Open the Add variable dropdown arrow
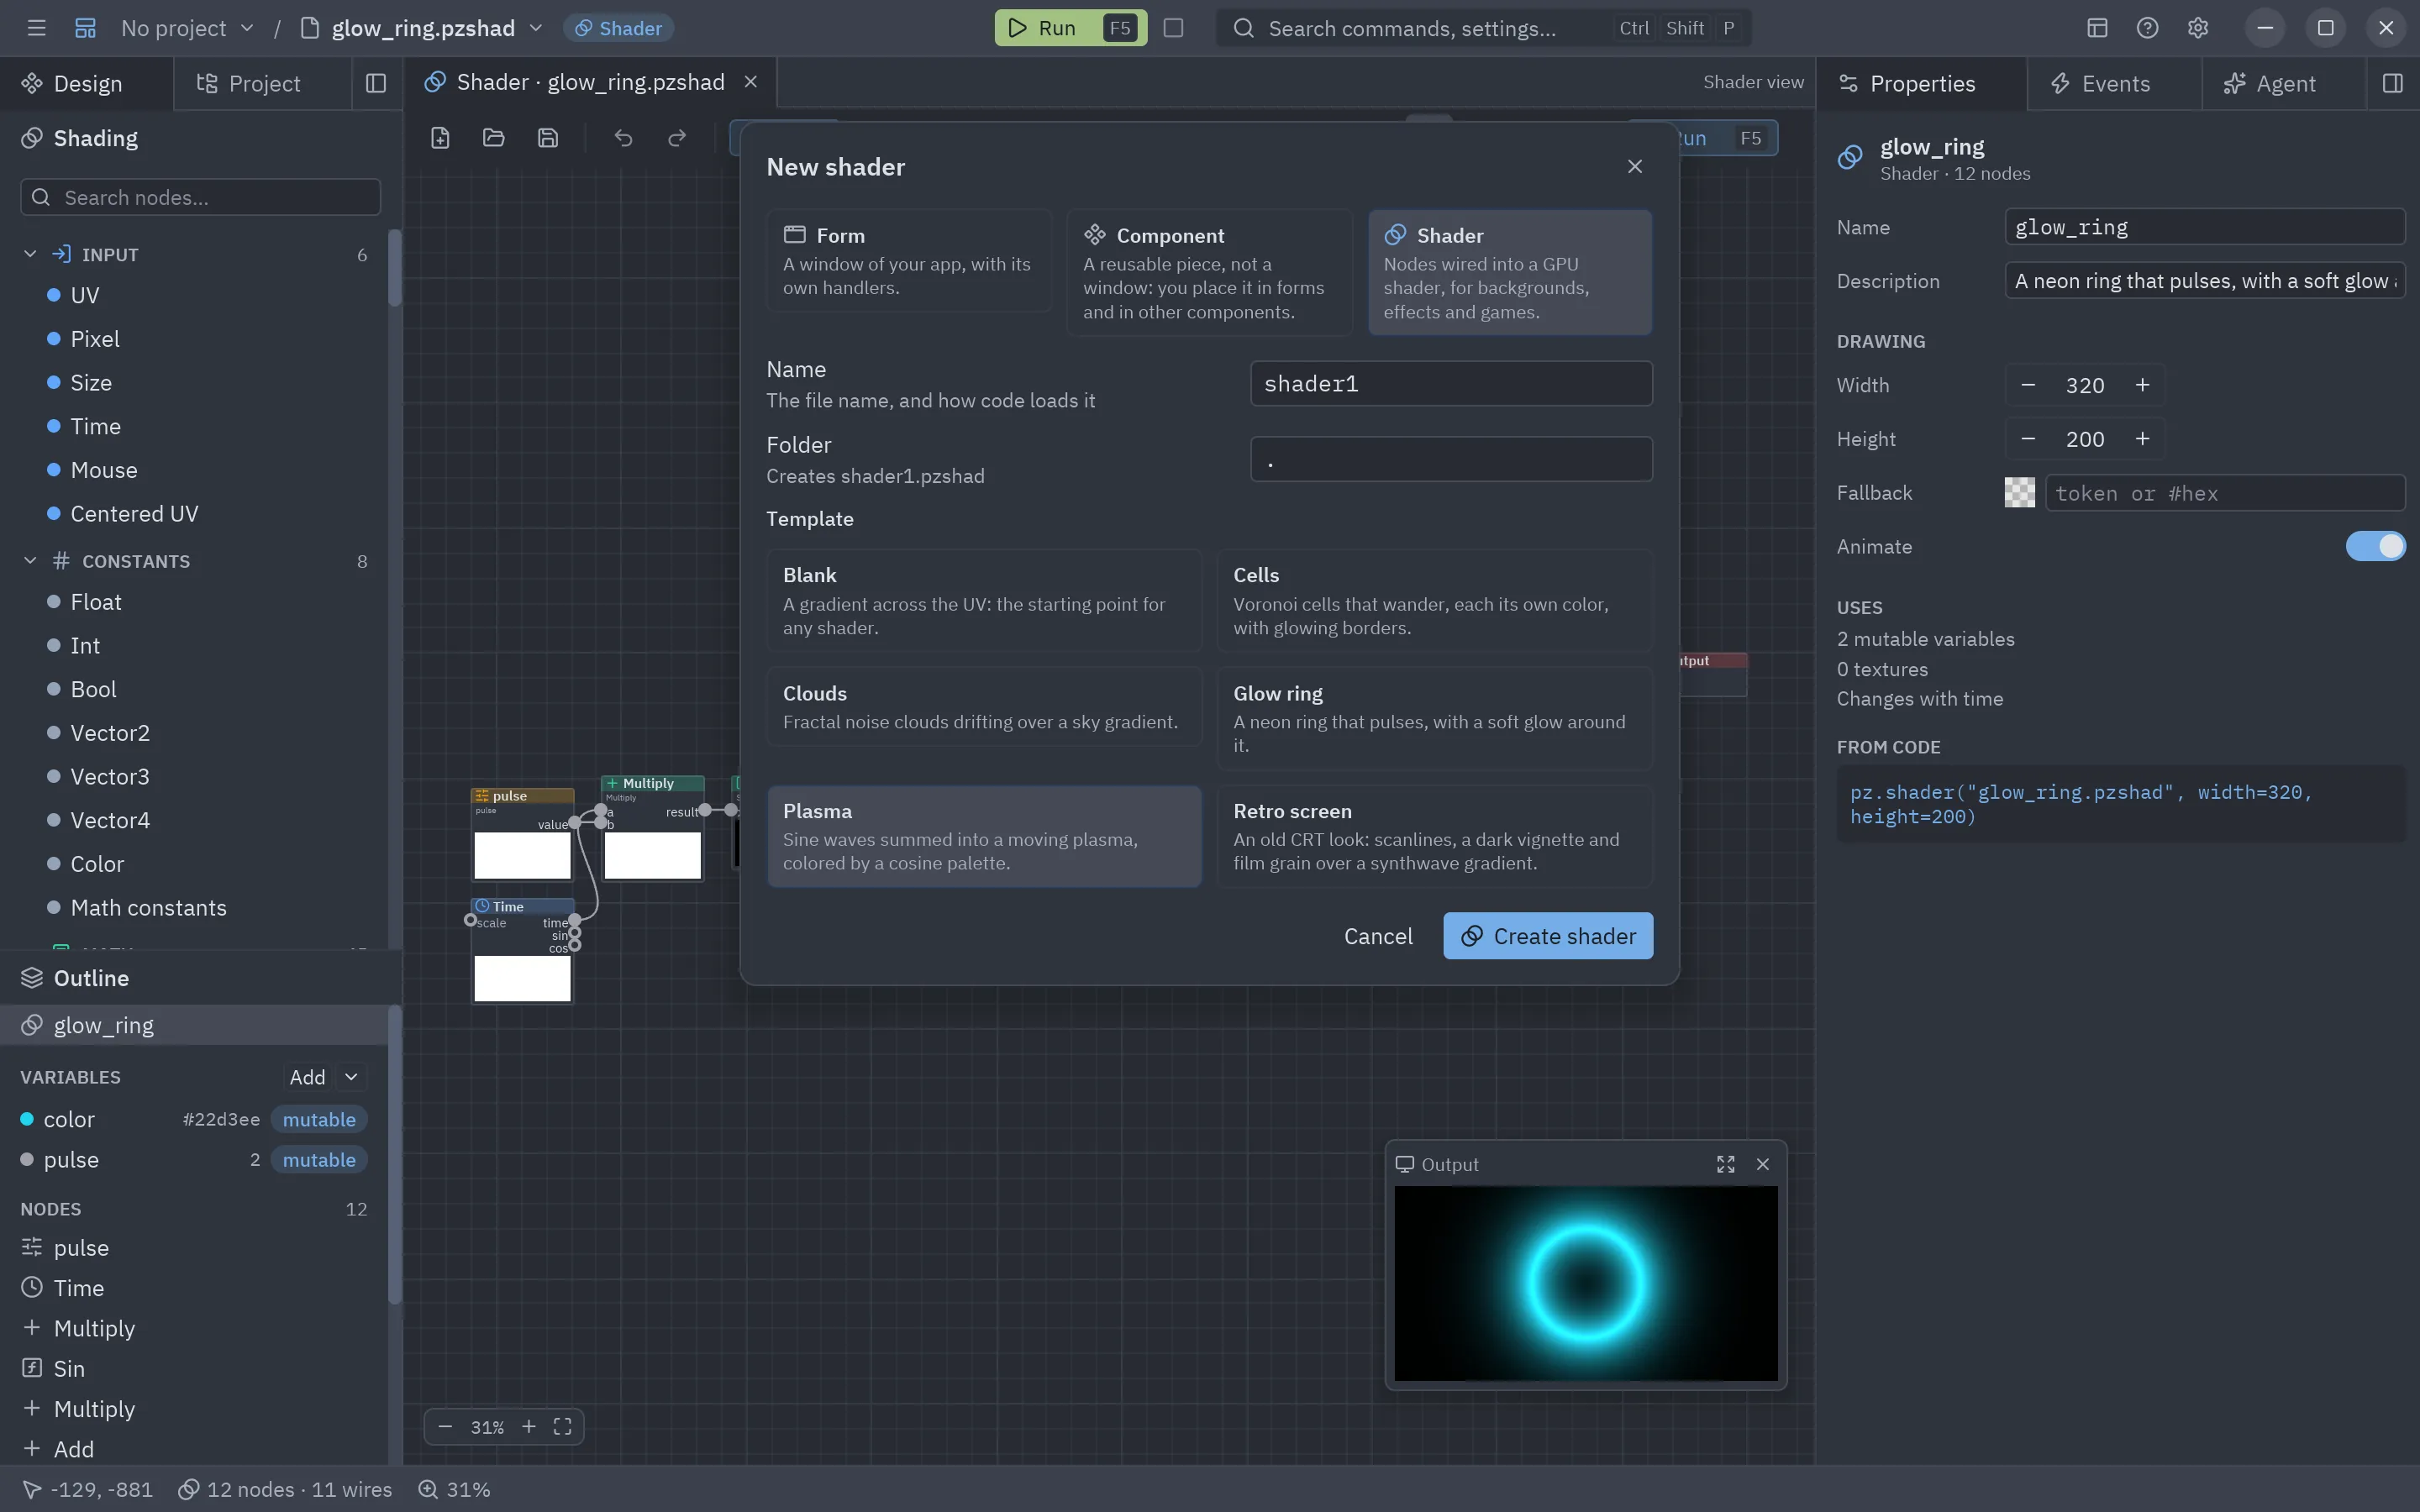The width and height of the screenshot is (2420, 1512). [x=351, y=1077]
